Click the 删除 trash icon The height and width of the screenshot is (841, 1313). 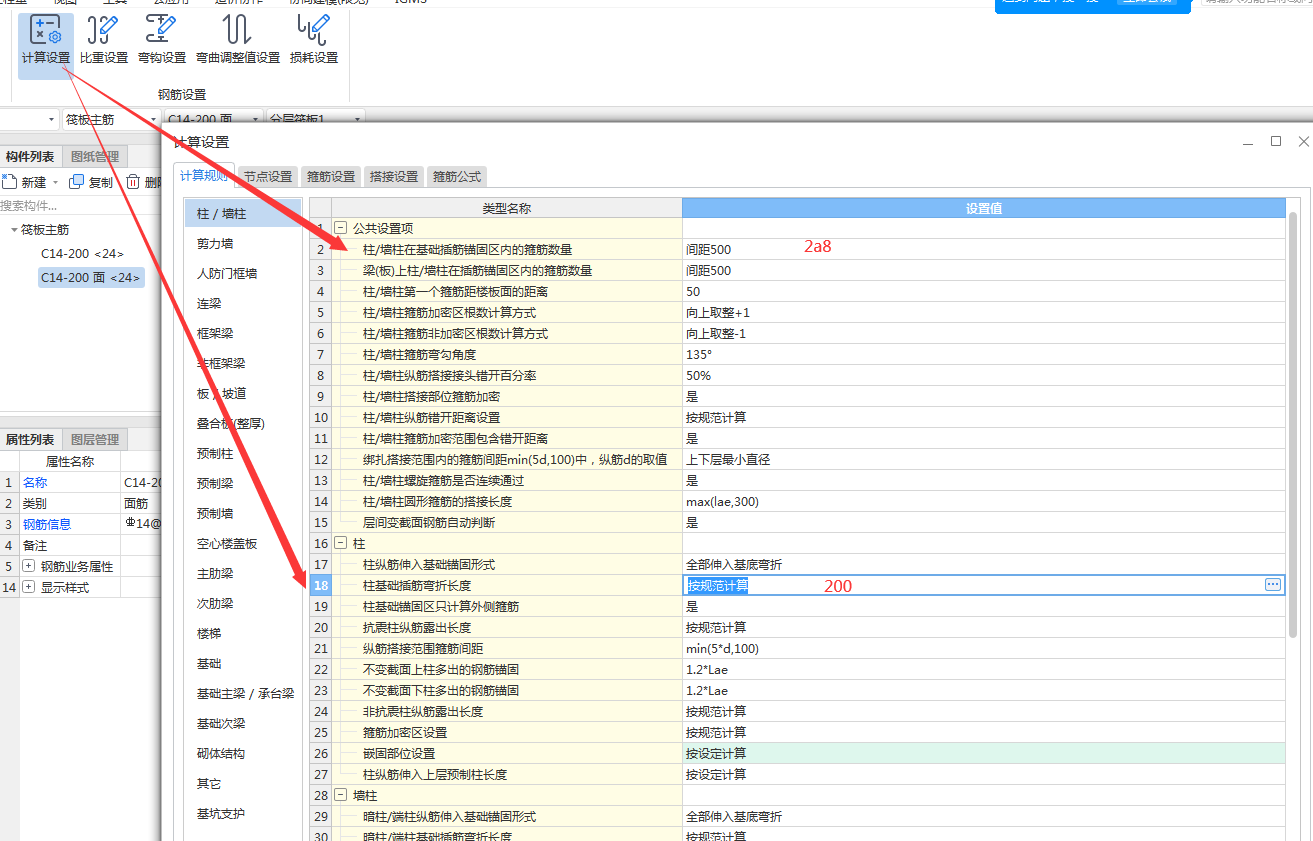[x=132, y=182]
